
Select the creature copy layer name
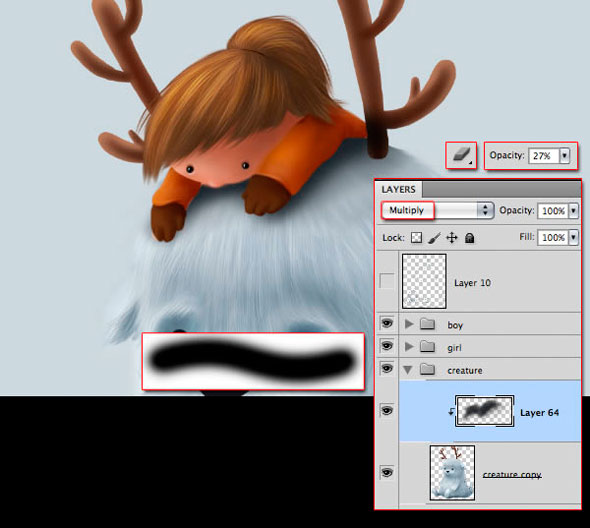tap(512, 475)
